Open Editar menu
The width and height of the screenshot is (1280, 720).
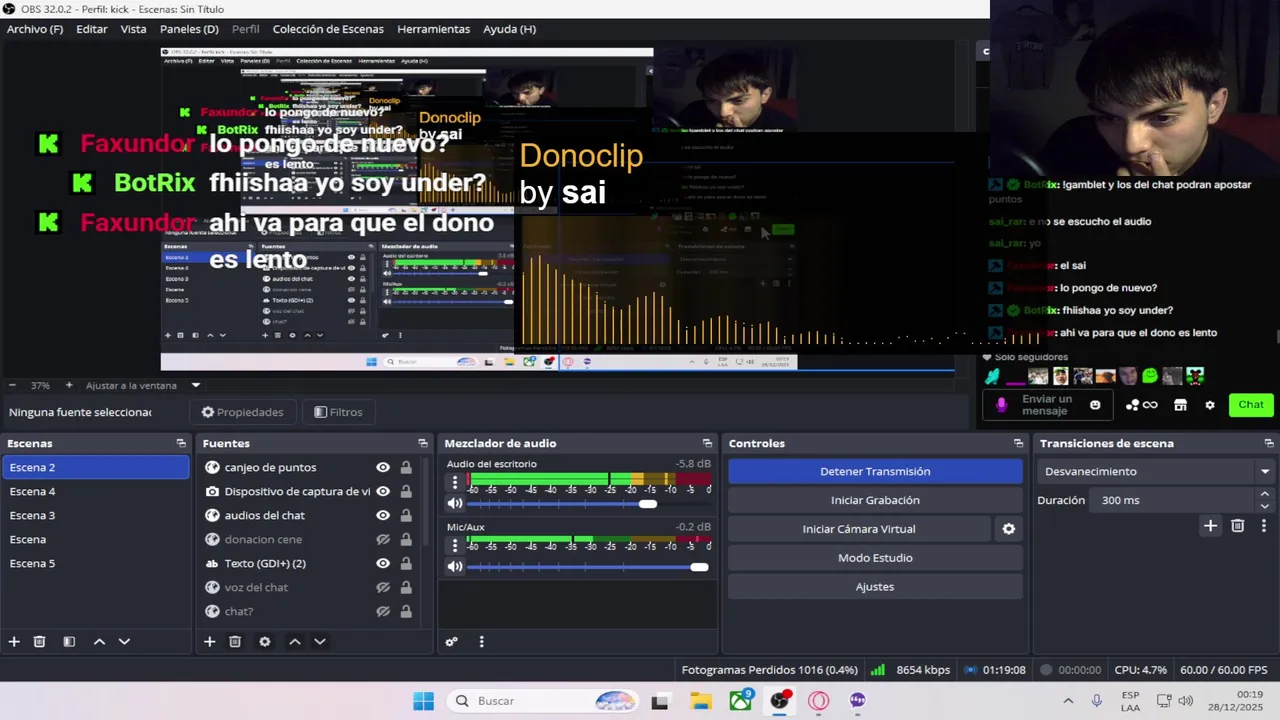point(92,29)
